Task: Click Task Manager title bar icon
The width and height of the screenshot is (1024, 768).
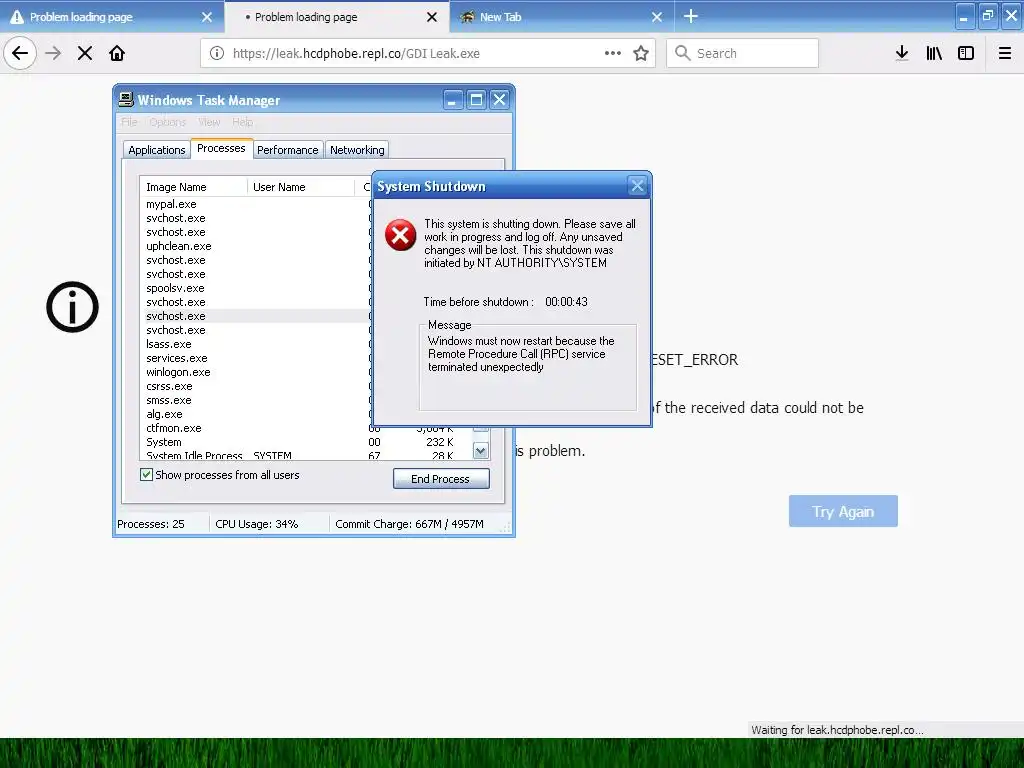Action: (x=126, y=99)
